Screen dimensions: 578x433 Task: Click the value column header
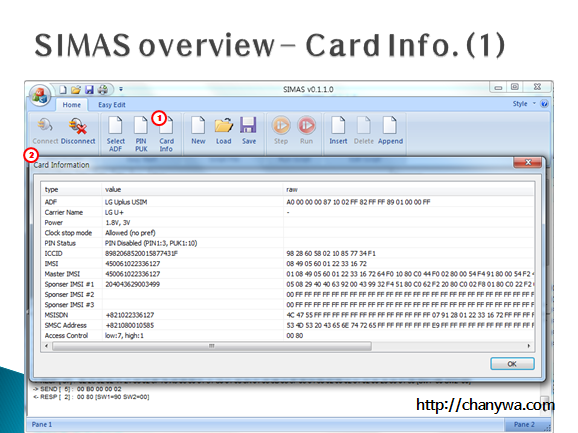pyautogui.click(x=192, y=189)
